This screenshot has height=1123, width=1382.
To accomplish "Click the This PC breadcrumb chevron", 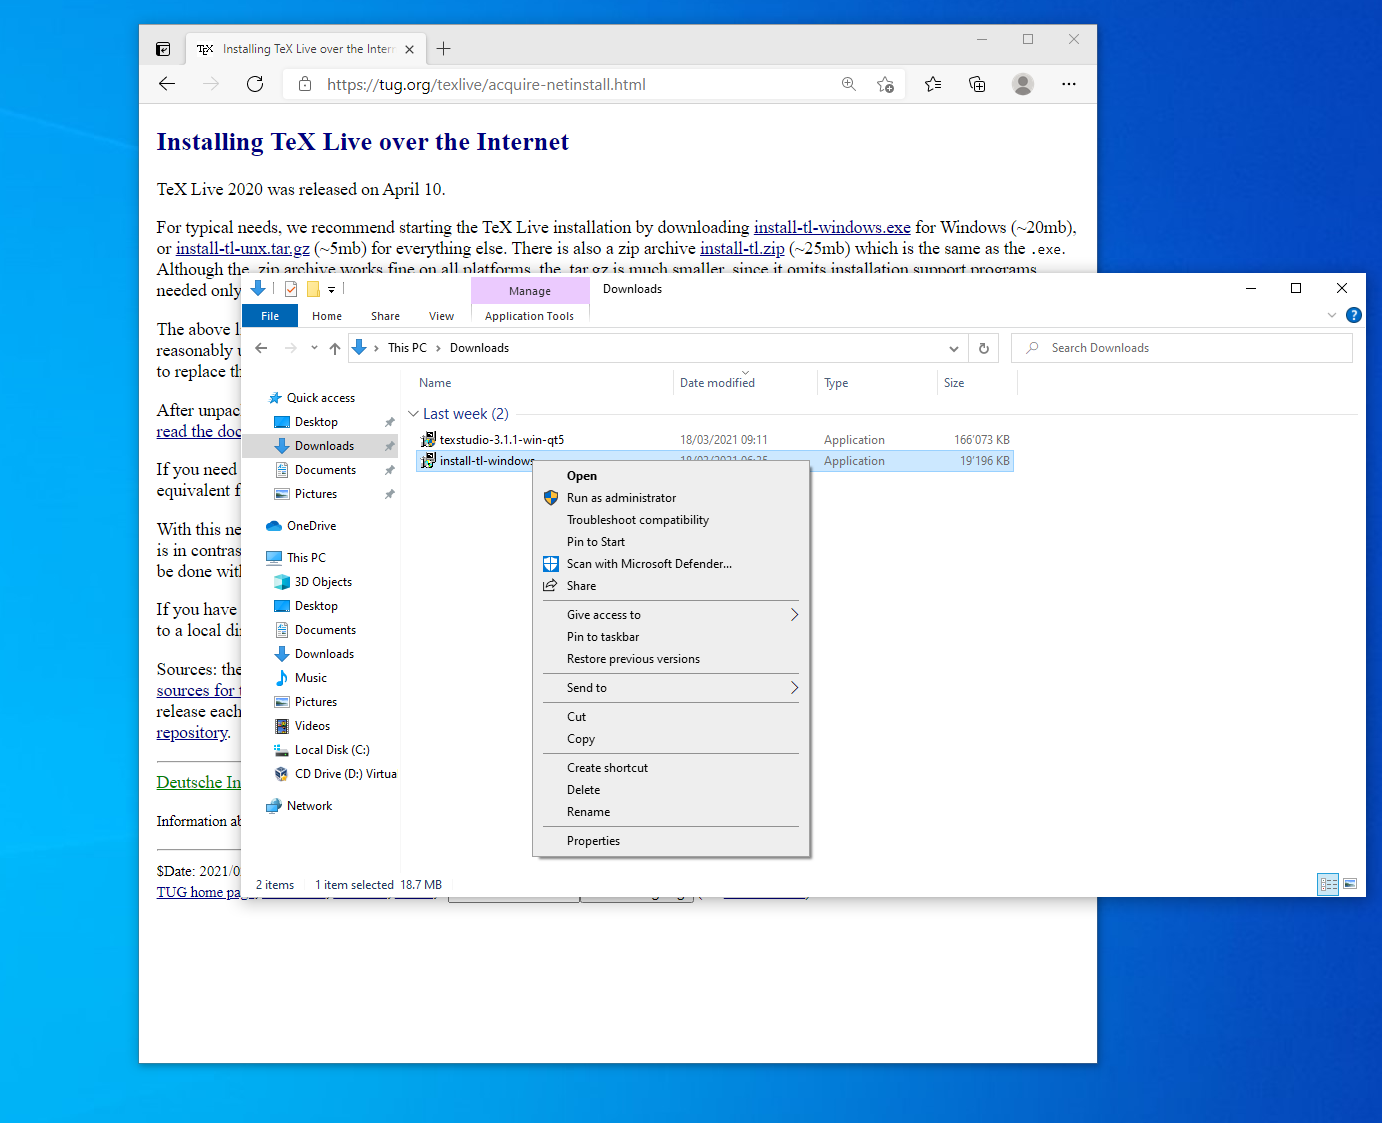I will point(439,348).
